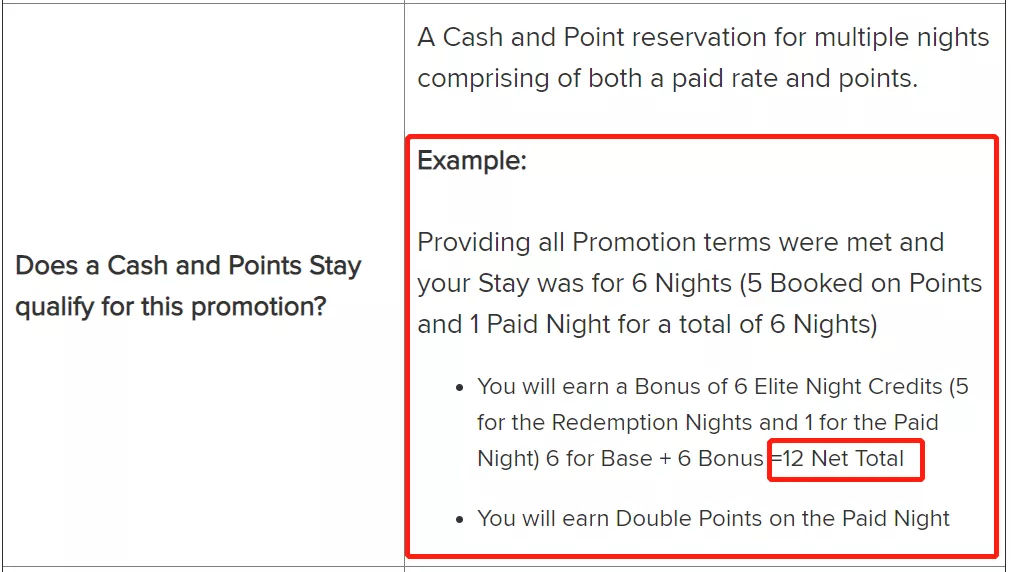
Task: Click 'You will earn Double Points on the Paid Night'
Action: (x=713, y=518)
